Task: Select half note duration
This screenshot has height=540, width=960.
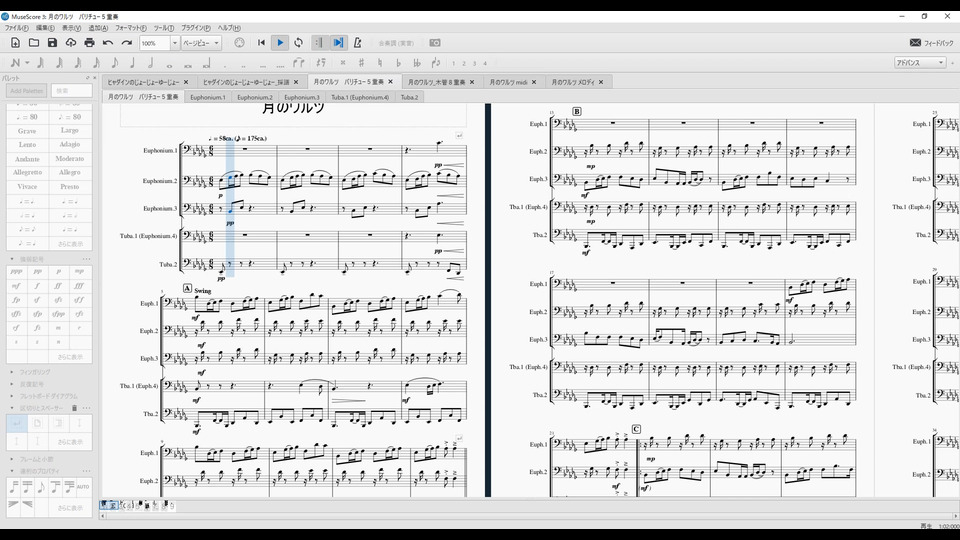Action: click(151, 62)
